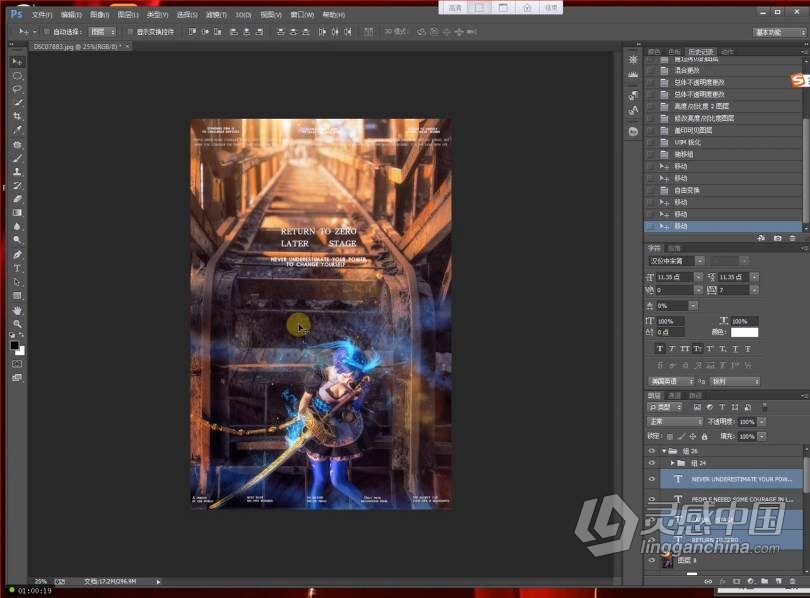
Task: Open font family dropdown in Character panel
Action: pos(699,261)
